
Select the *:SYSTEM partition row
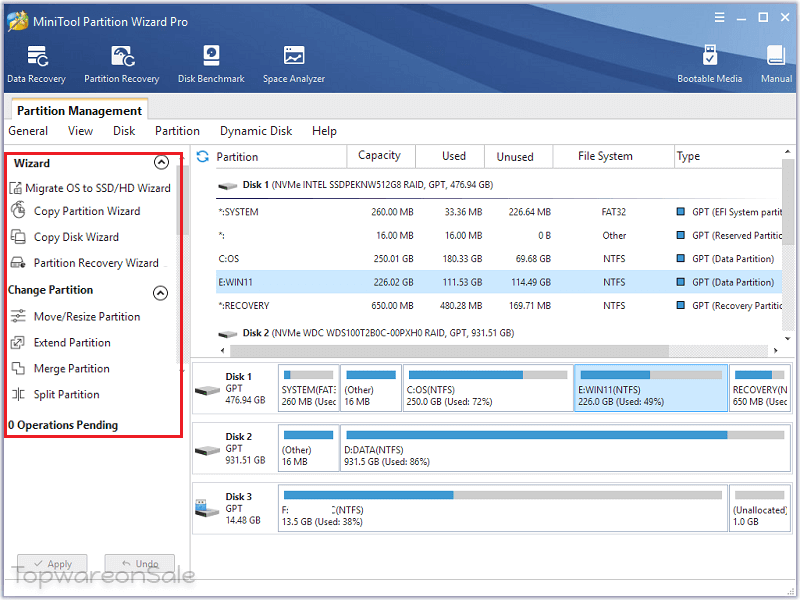[498, 212]
